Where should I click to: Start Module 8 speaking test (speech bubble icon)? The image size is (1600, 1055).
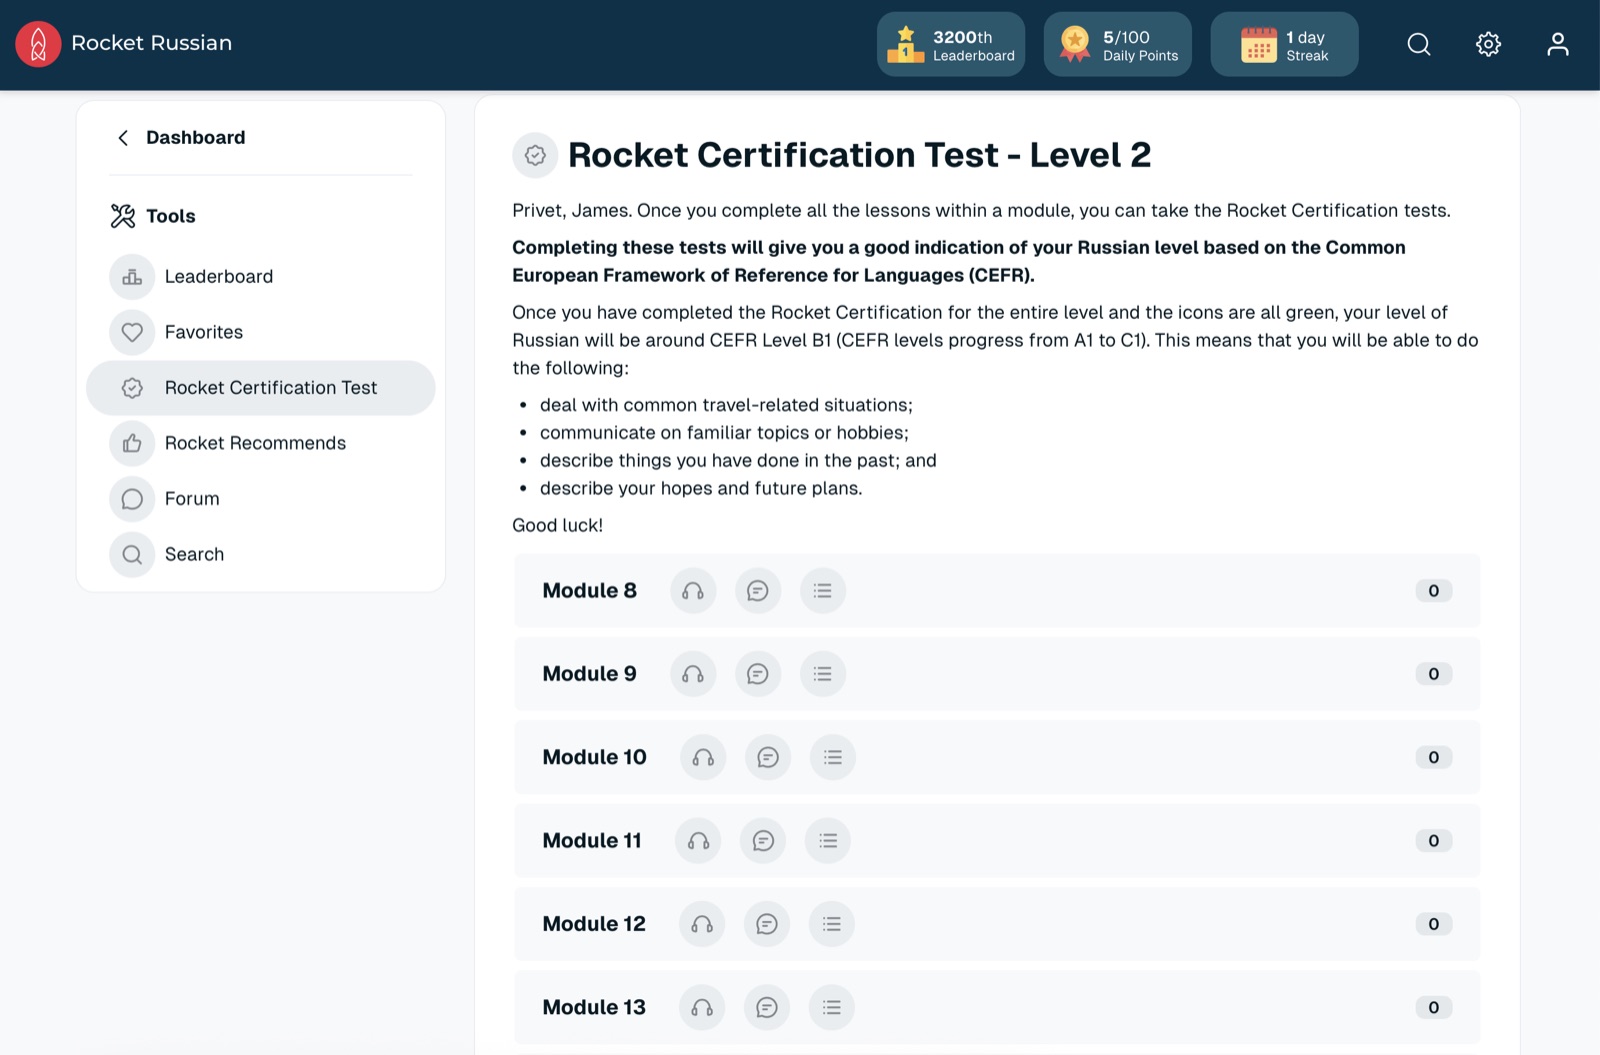758,591
